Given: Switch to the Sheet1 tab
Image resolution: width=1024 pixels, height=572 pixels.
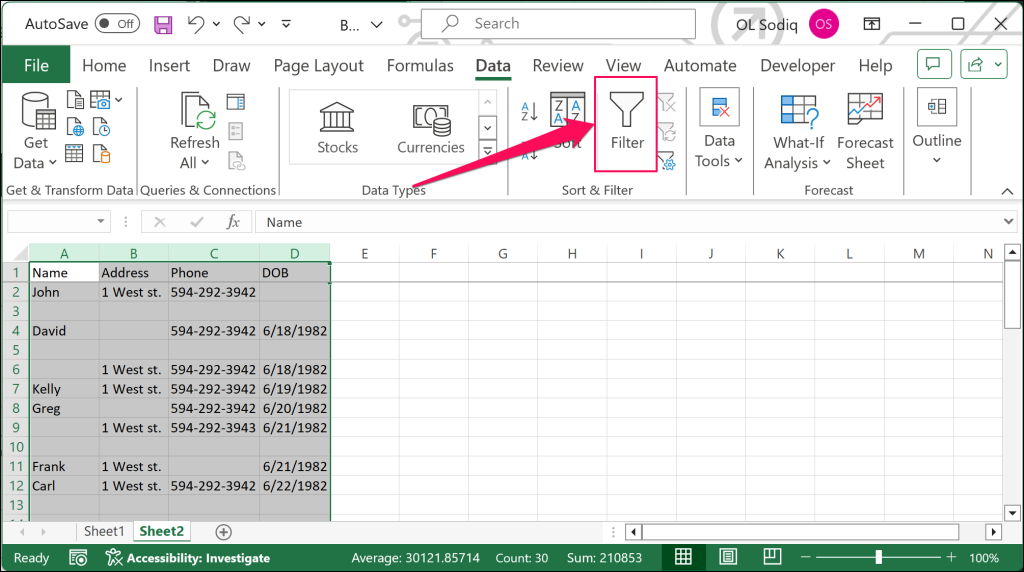Looking at the screenshot, I should (104, 532).
